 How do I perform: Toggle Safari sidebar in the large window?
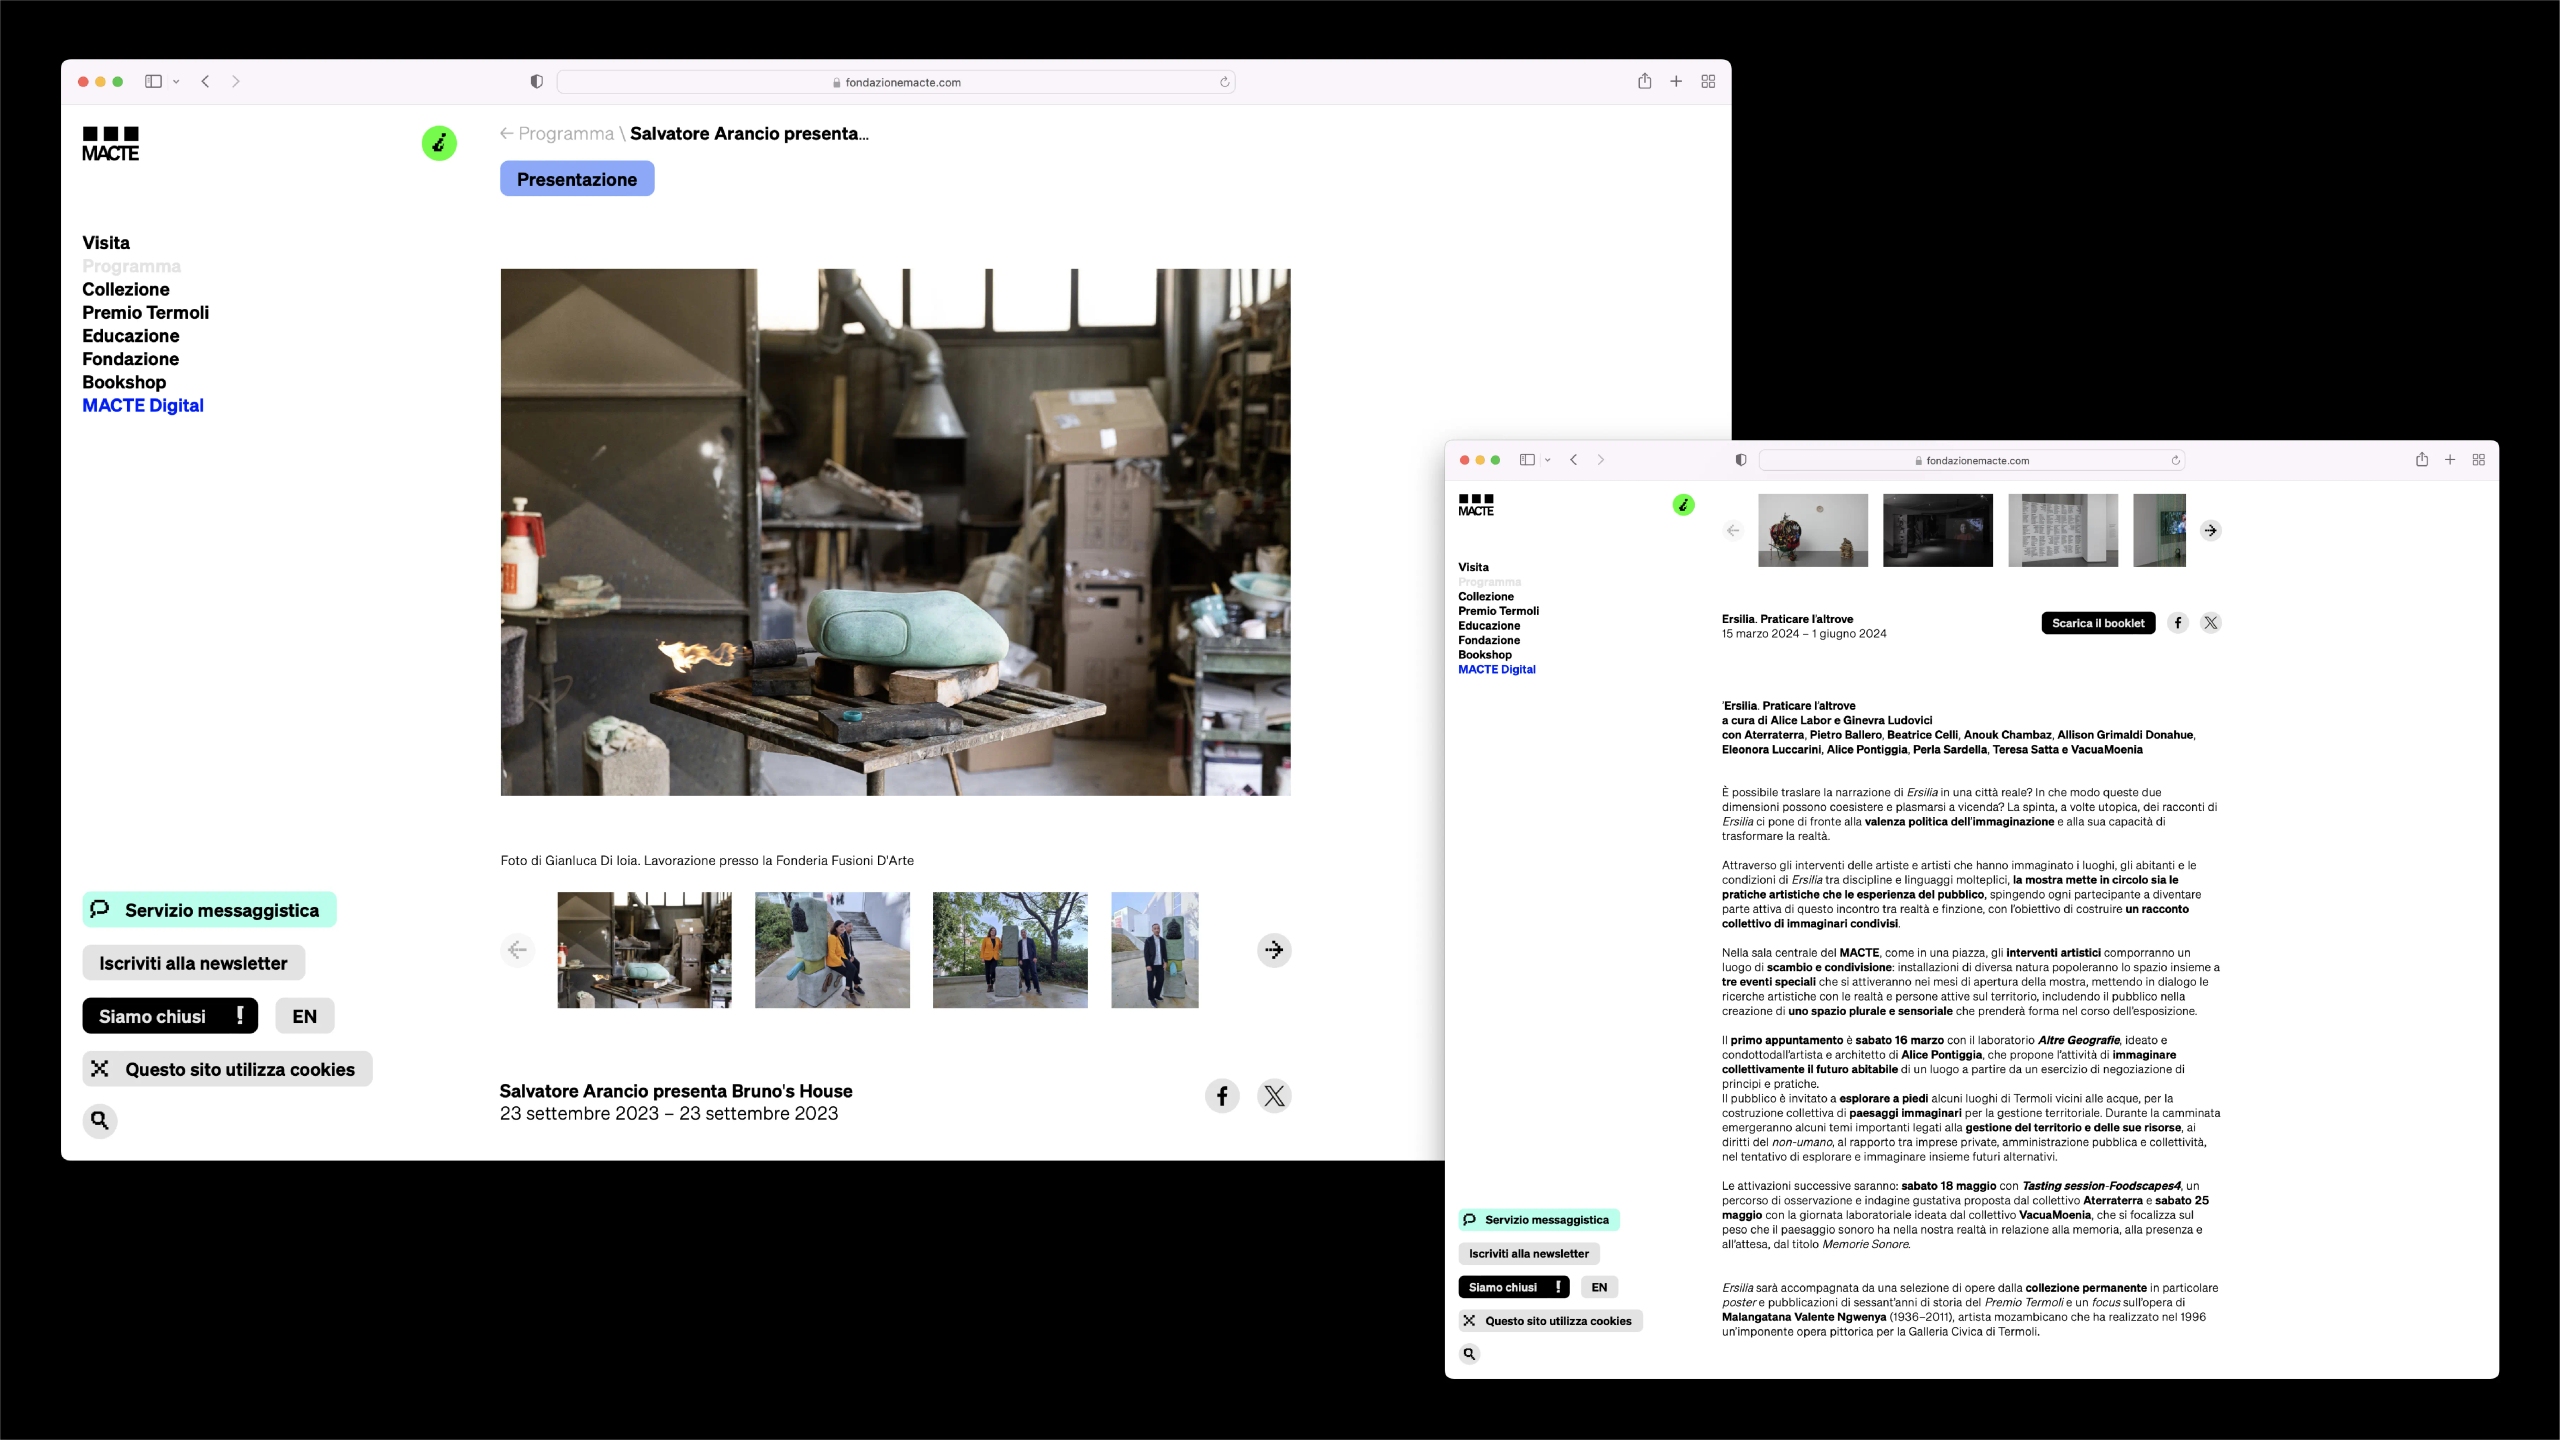click(x=153, y=82)
